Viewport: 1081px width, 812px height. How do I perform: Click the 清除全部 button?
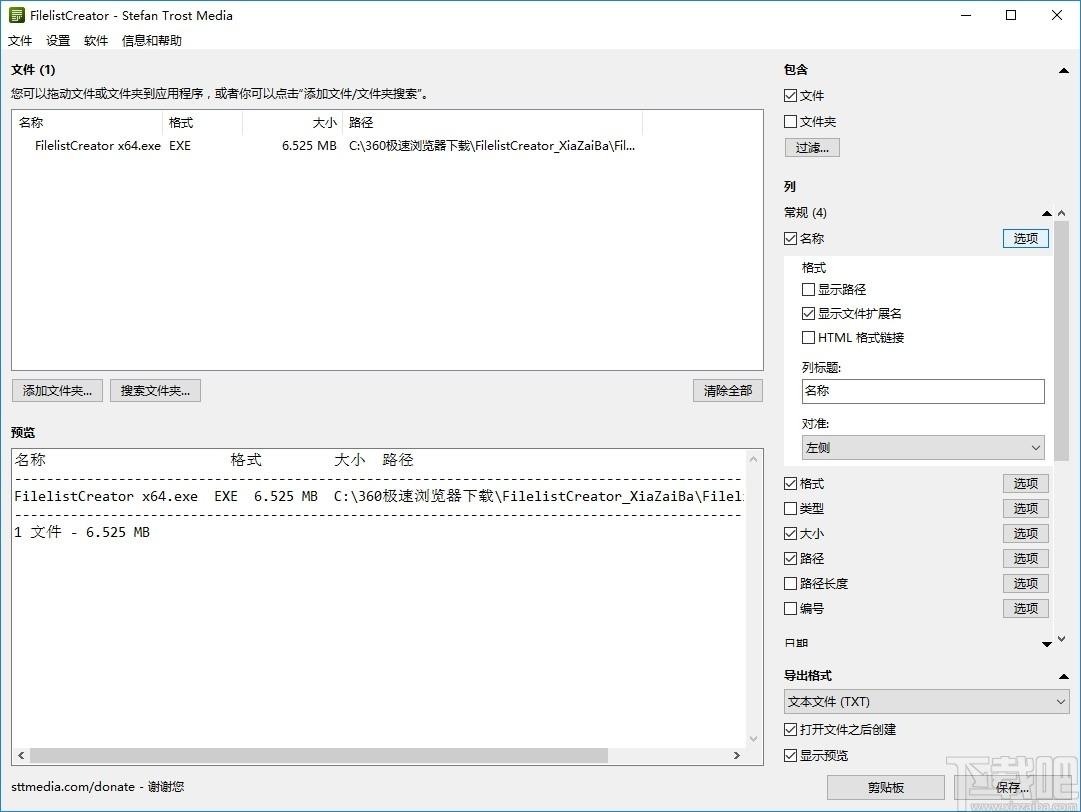(728, 391)
